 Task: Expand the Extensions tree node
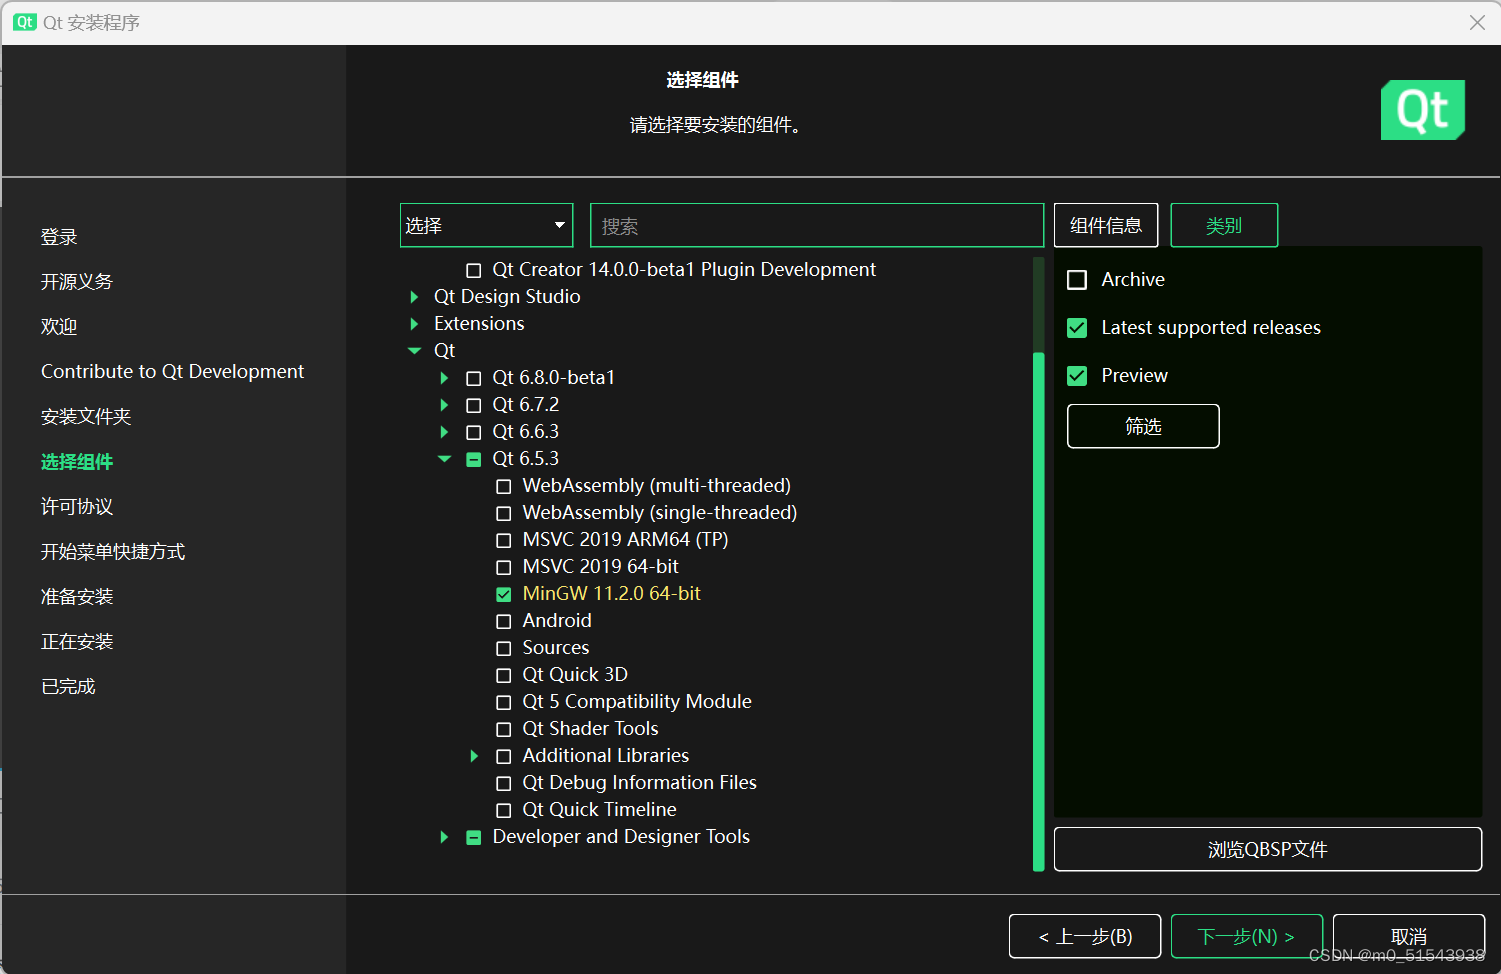[414, 324]
